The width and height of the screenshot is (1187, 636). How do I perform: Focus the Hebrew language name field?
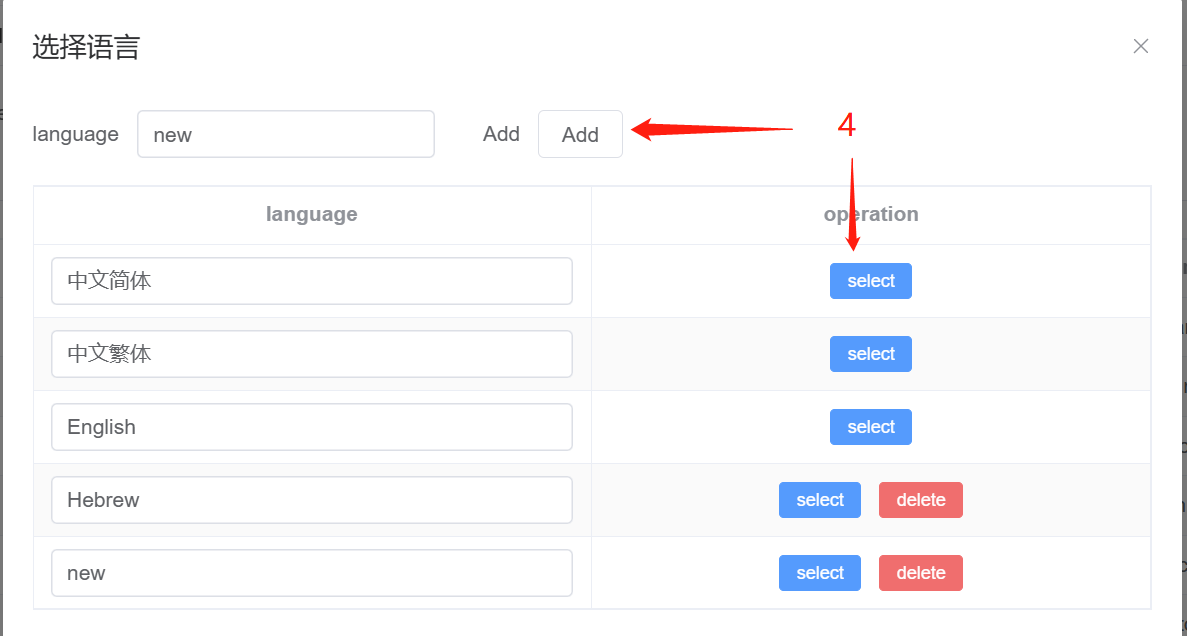[311, 500]
